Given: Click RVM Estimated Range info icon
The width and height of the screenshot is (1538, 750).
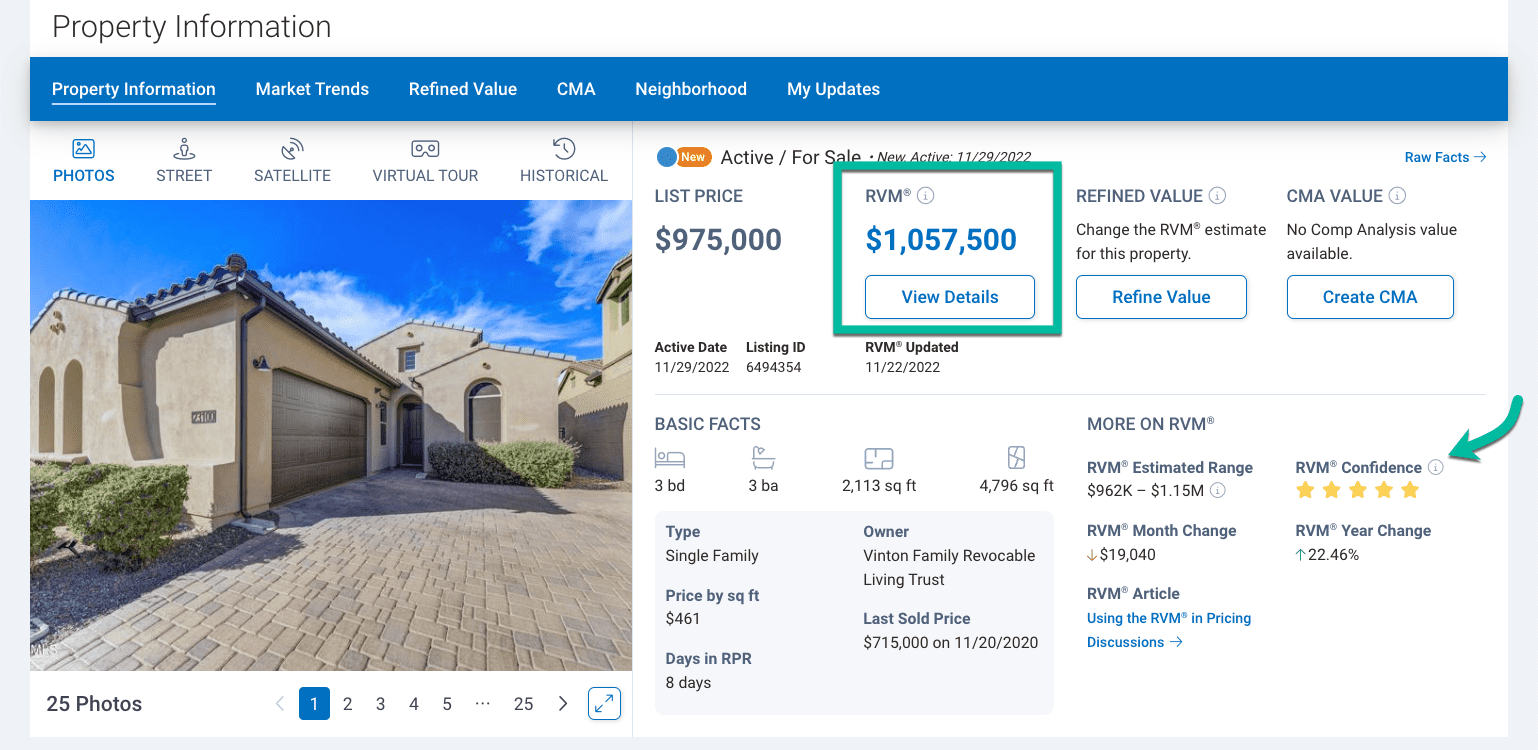Looking at the screenshot, I should 1218,490.
